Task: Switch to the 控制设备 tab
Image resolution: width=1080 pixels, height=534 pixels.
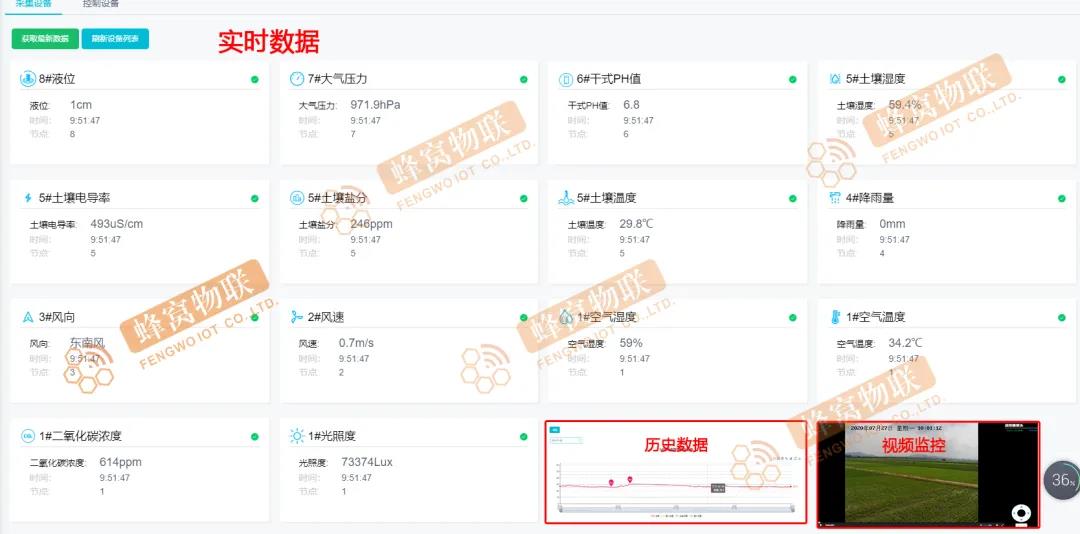Action: click(101, 4)
